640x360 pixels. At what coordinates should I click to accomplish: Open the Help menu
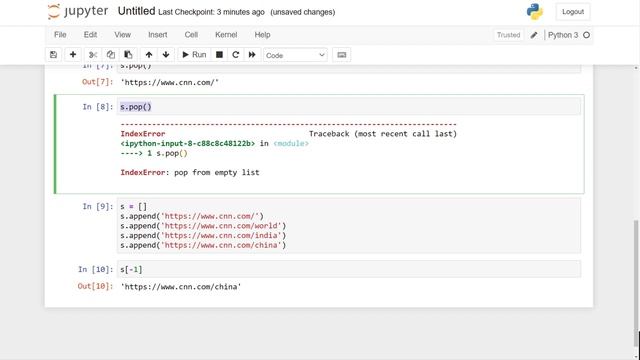click(x=262, y=35)
